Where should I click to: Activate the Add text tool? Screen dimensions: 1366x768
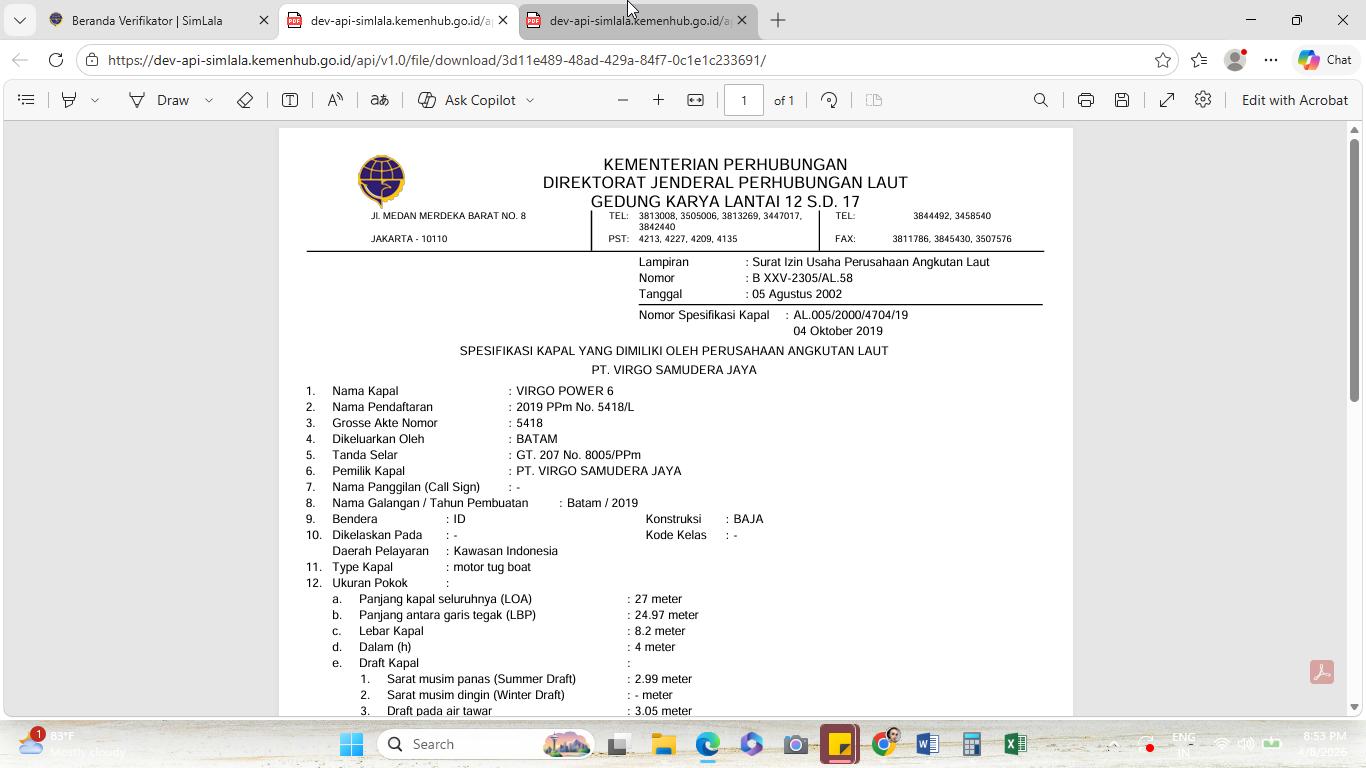[290, 100]
